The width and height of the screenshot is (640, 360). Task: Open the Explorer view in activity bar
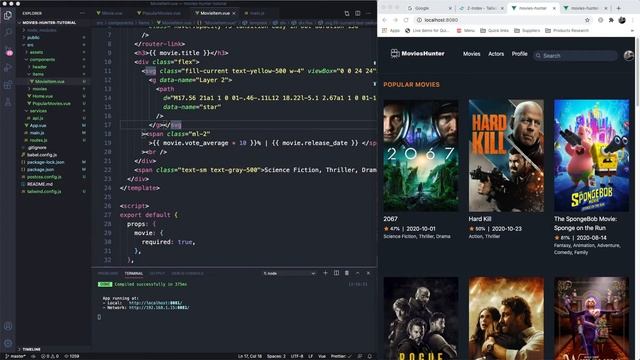click(x=8, y=16)
